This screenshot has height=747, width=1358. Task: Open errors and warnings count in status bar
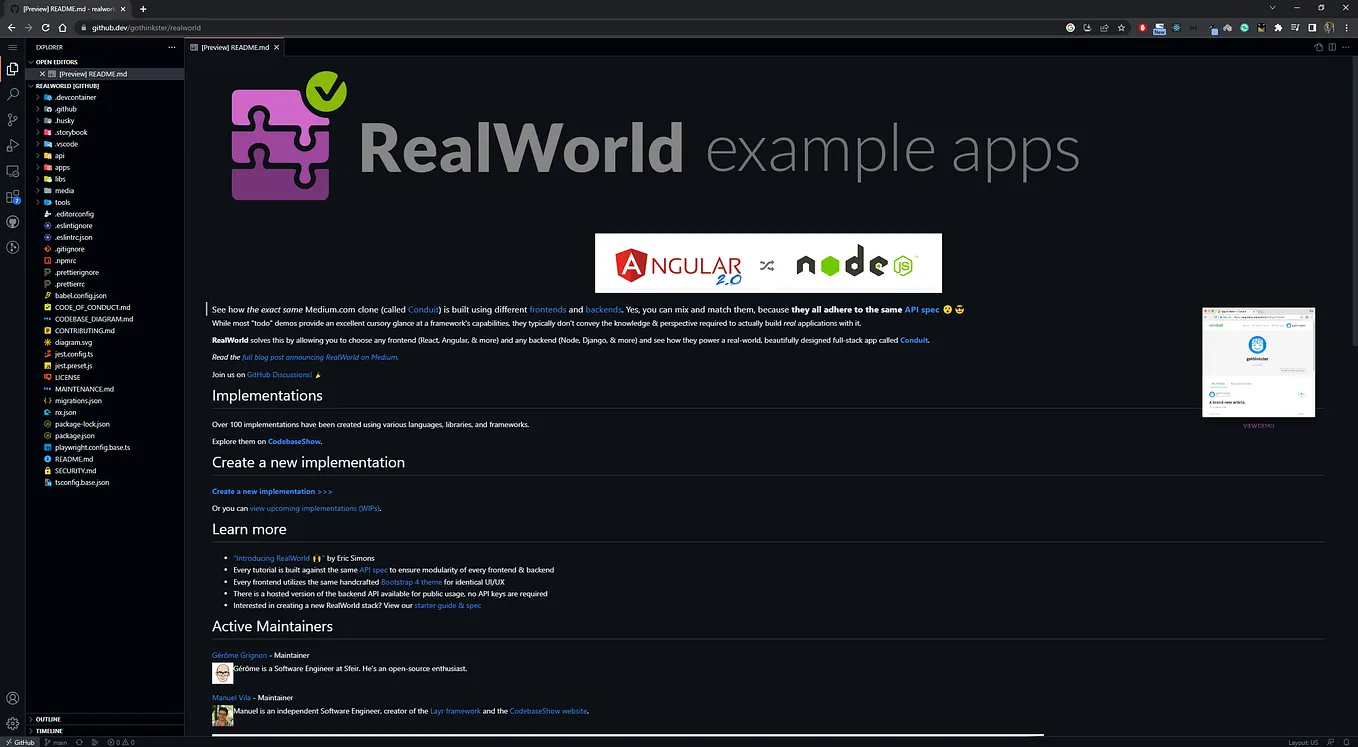tap(120, 742)
